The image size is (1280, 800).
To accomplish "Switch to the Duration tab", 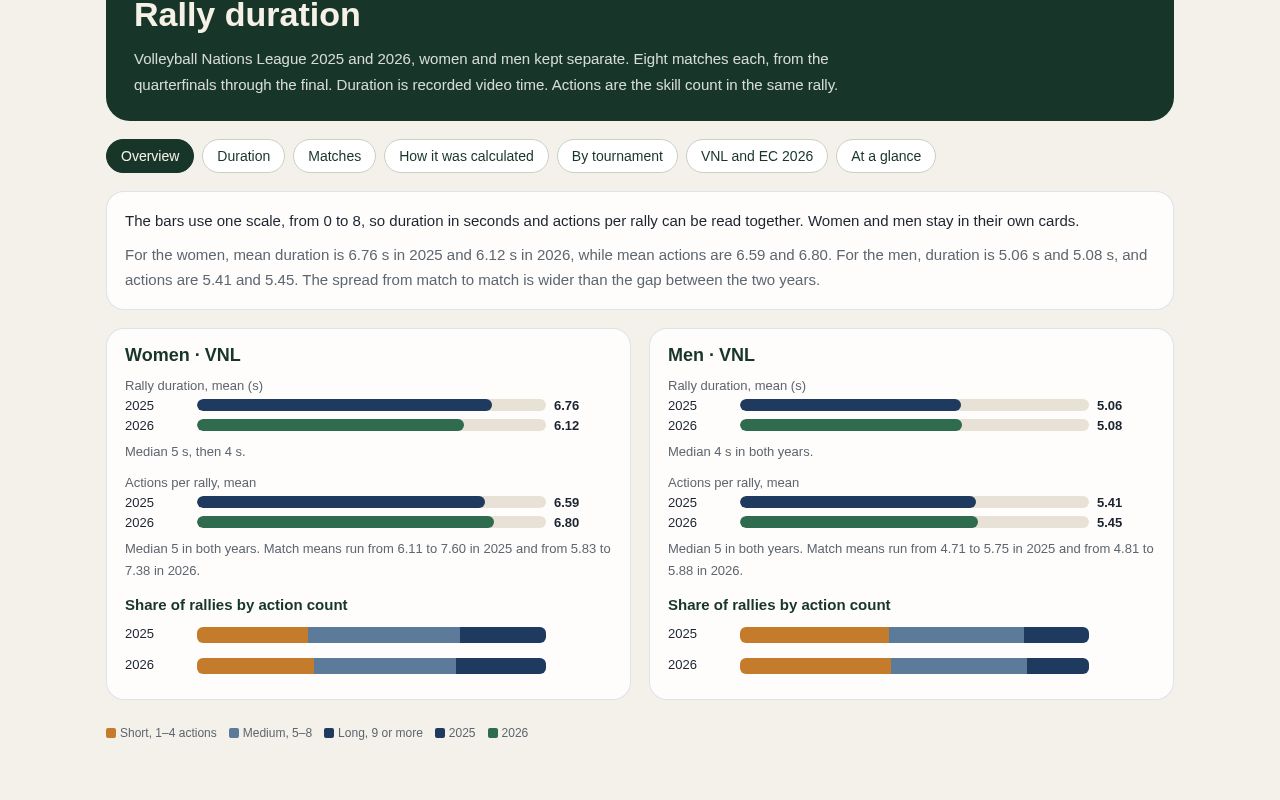I will tap(243, 156).
